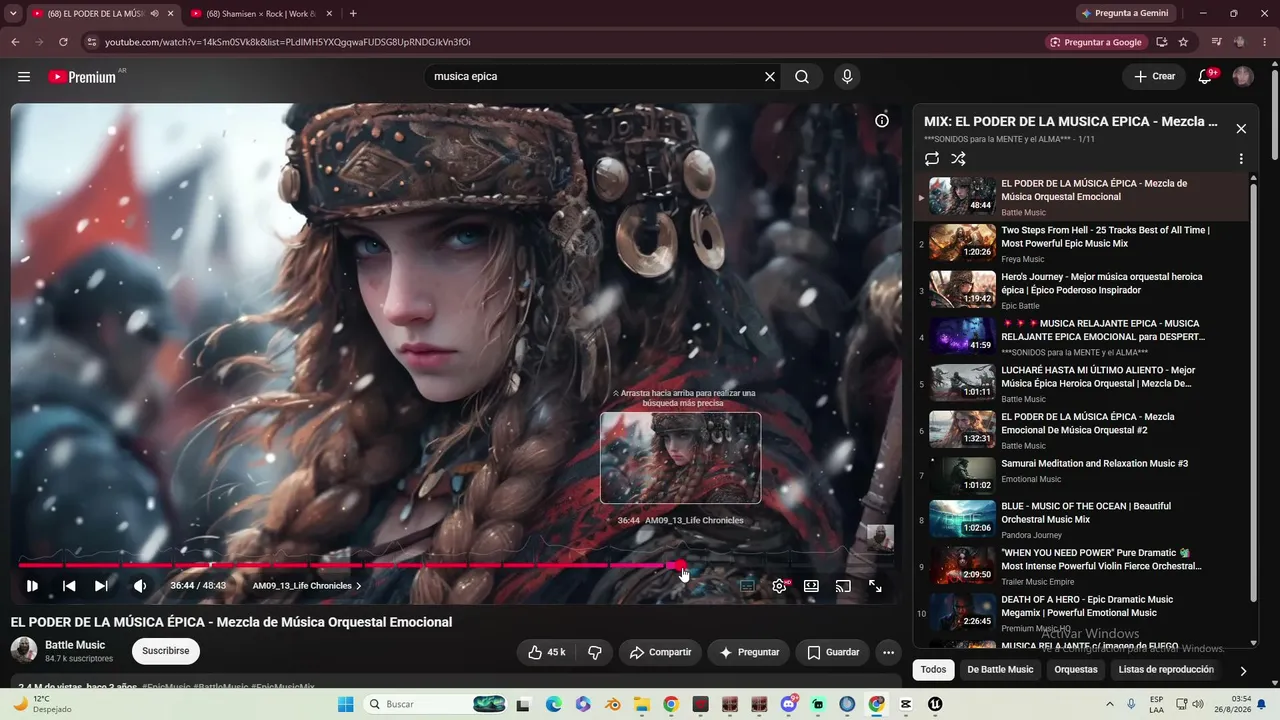The image size is (1280, 720).
Task: Open the Crear menu
Action: click(x=1154, y=77)
